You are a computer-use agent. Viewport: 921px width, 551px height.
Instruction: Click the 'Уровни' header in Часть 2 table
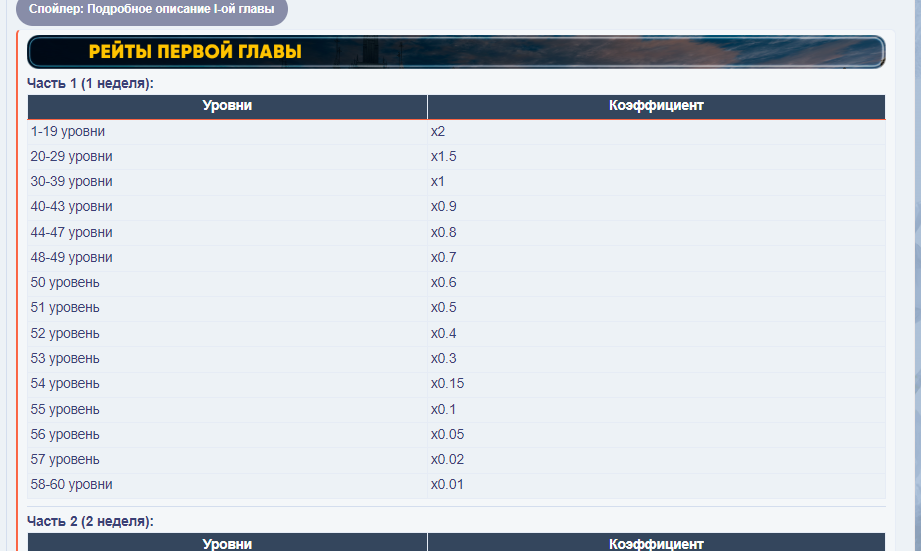click(227, 544)
